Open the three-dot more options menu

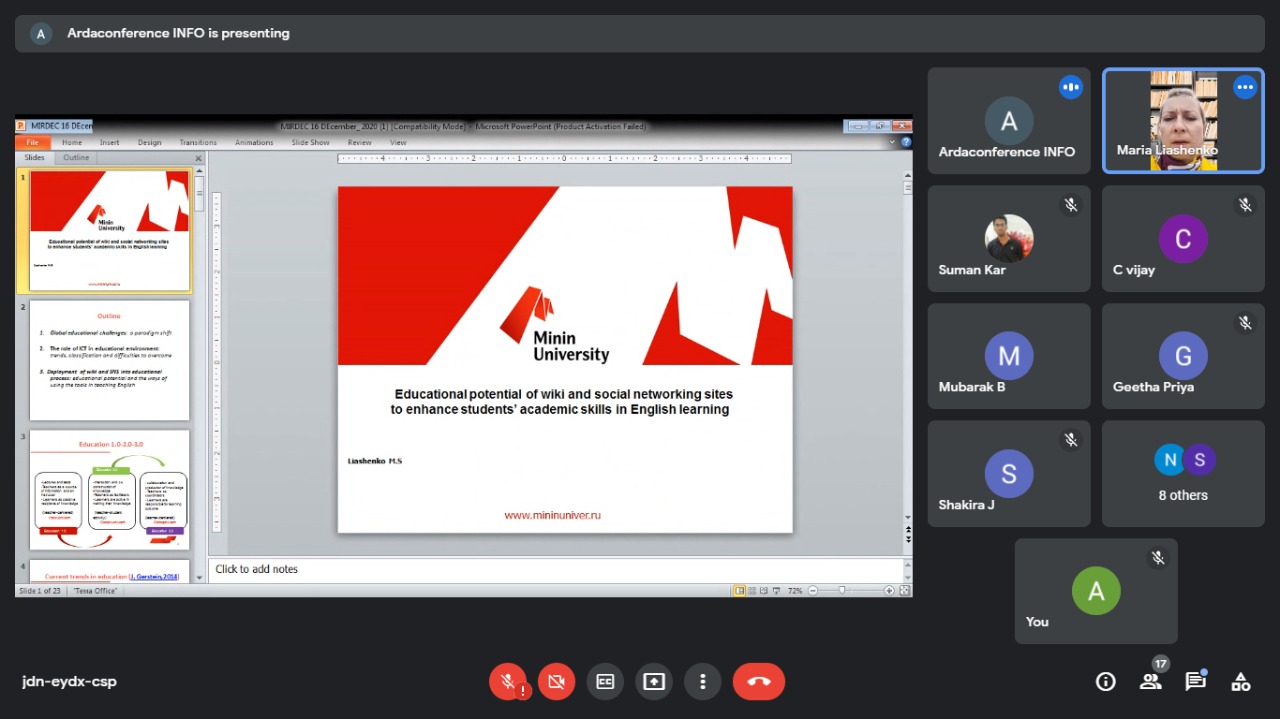(x=703, y=682)
